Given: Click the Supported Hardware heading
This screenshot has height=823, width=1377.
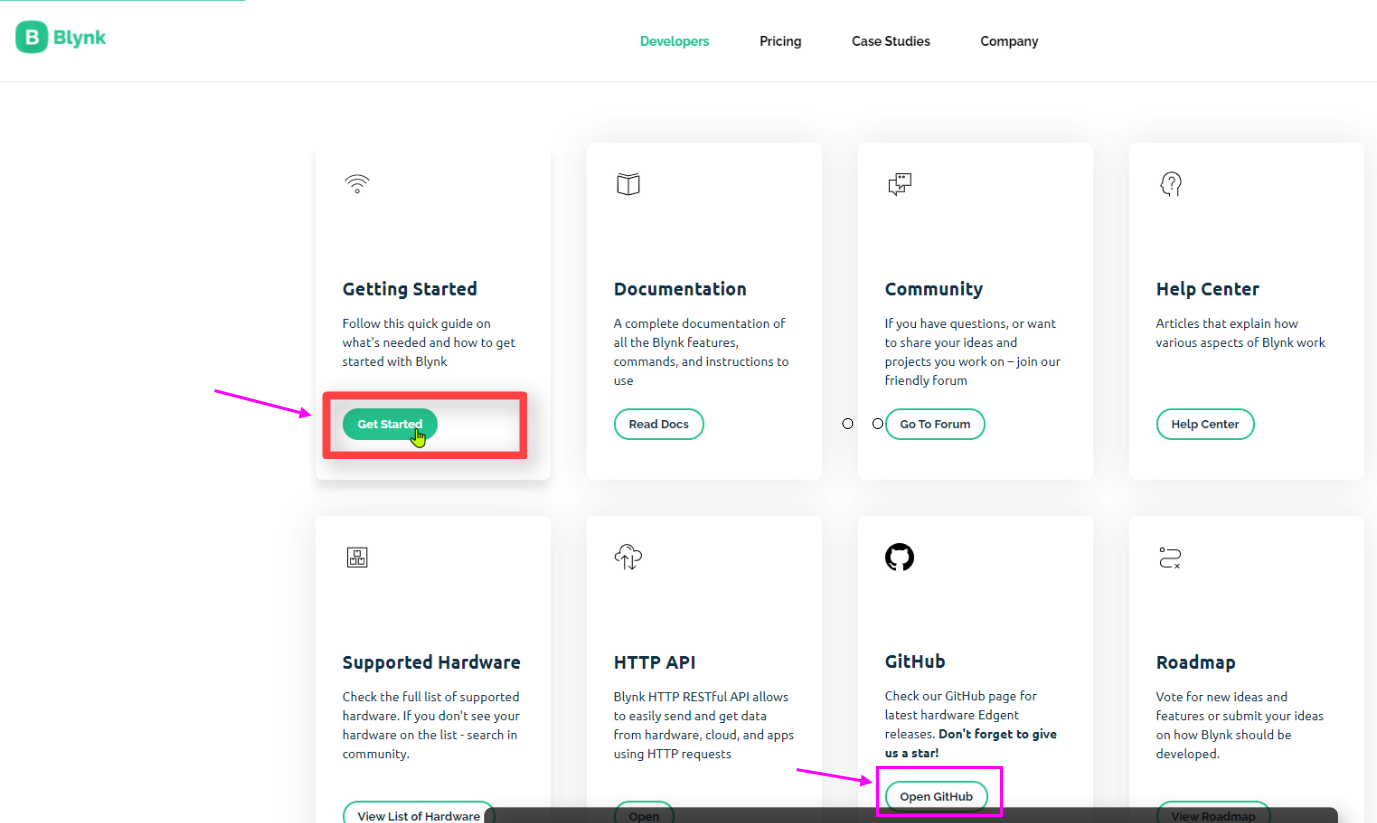Looking at the screenshot, I should 431,662.
